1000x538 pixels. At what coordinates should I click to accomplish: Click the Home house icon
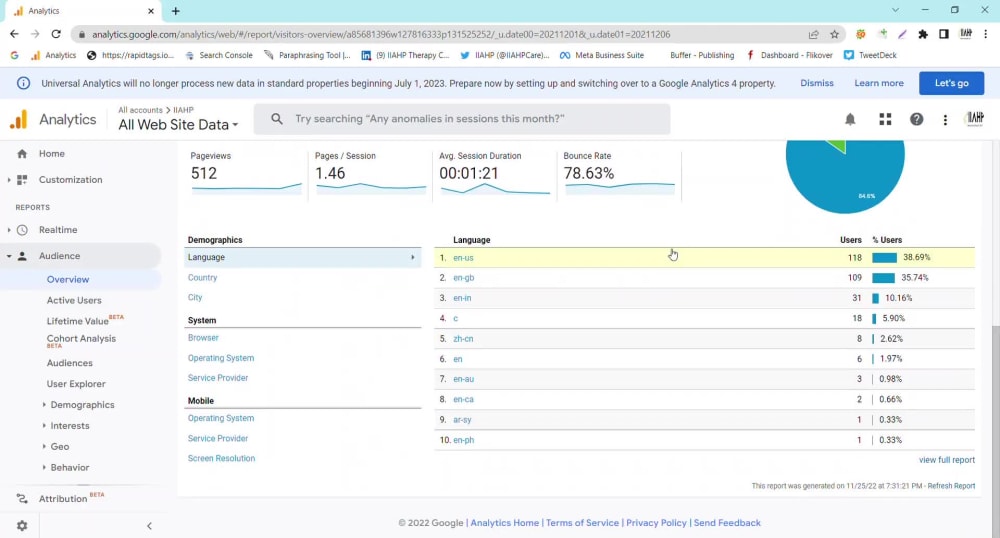[22, 154]
